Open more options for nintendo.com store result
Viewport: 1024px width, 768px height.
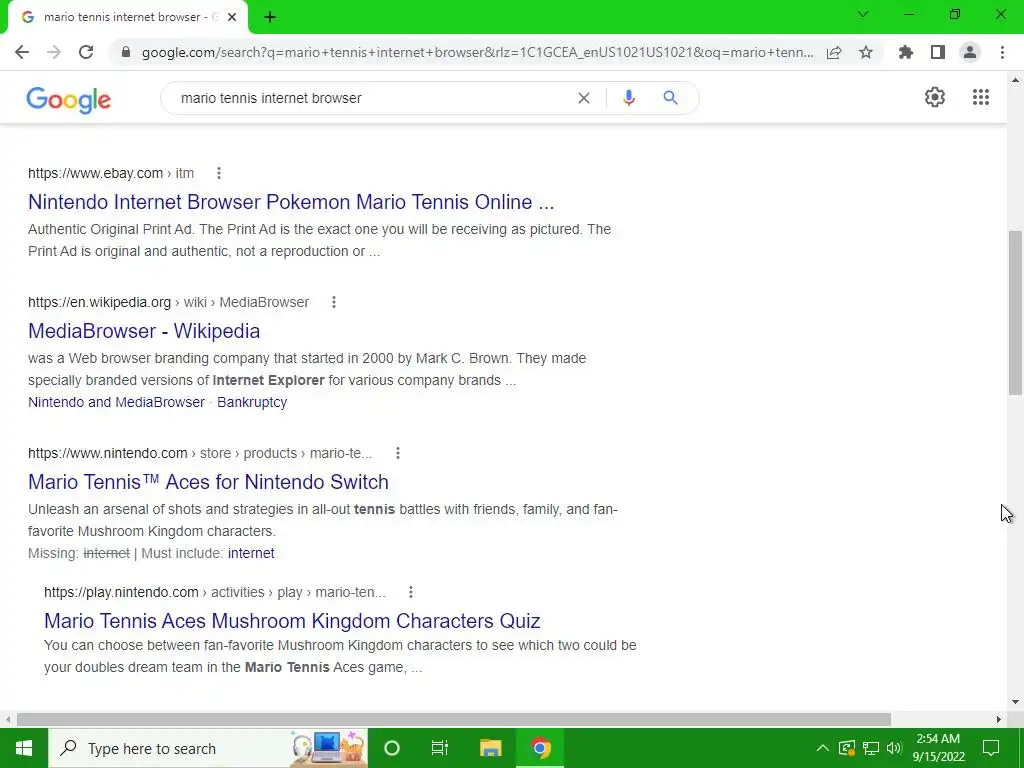click(x=398, y=453)
